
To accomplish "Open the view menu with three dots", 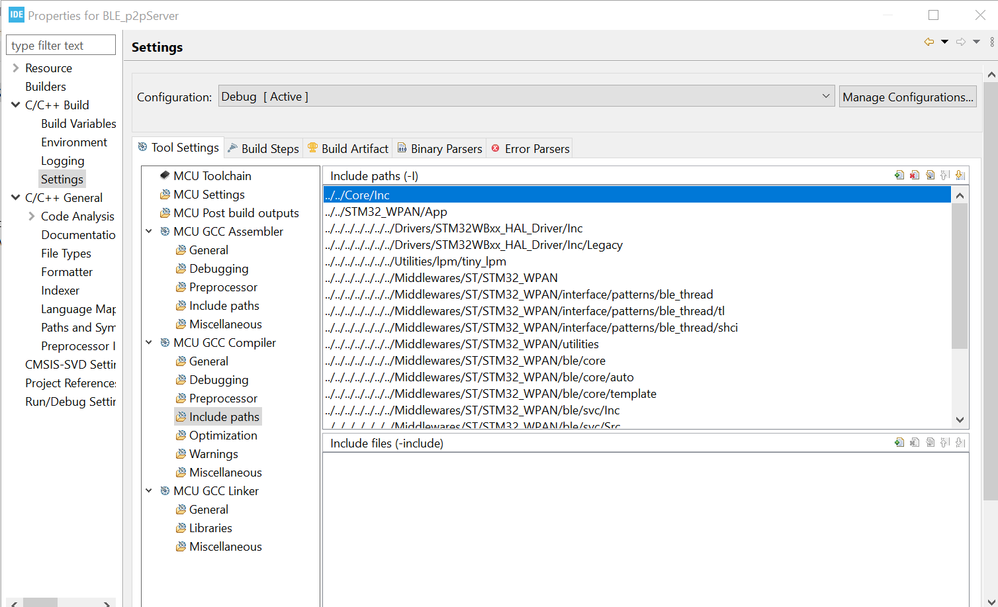I will tap(992, 42).
